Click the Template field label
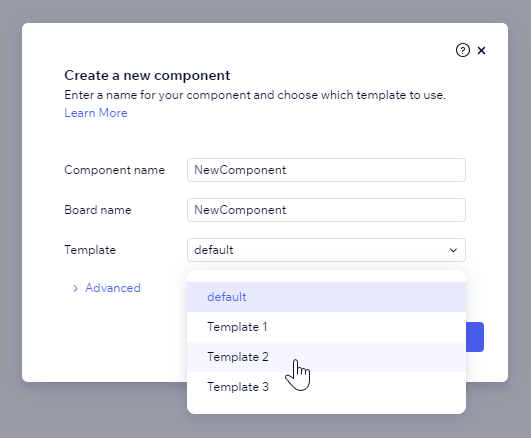531x438 pixels. (x=90, y=250)
